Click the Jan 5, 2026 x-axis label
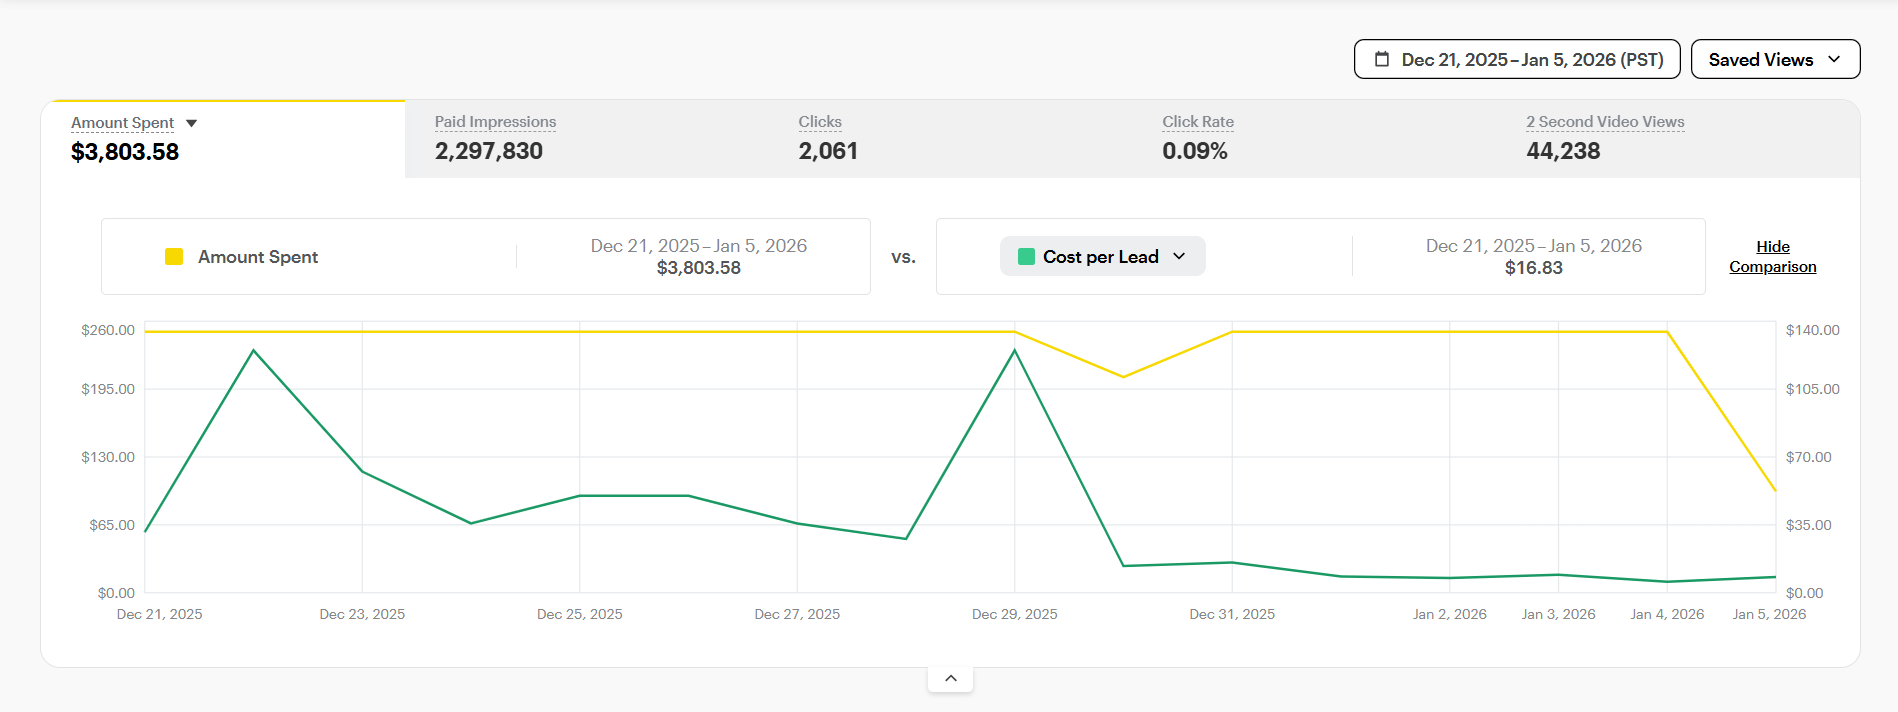 pyautogui.click(x=1768, y=614)
